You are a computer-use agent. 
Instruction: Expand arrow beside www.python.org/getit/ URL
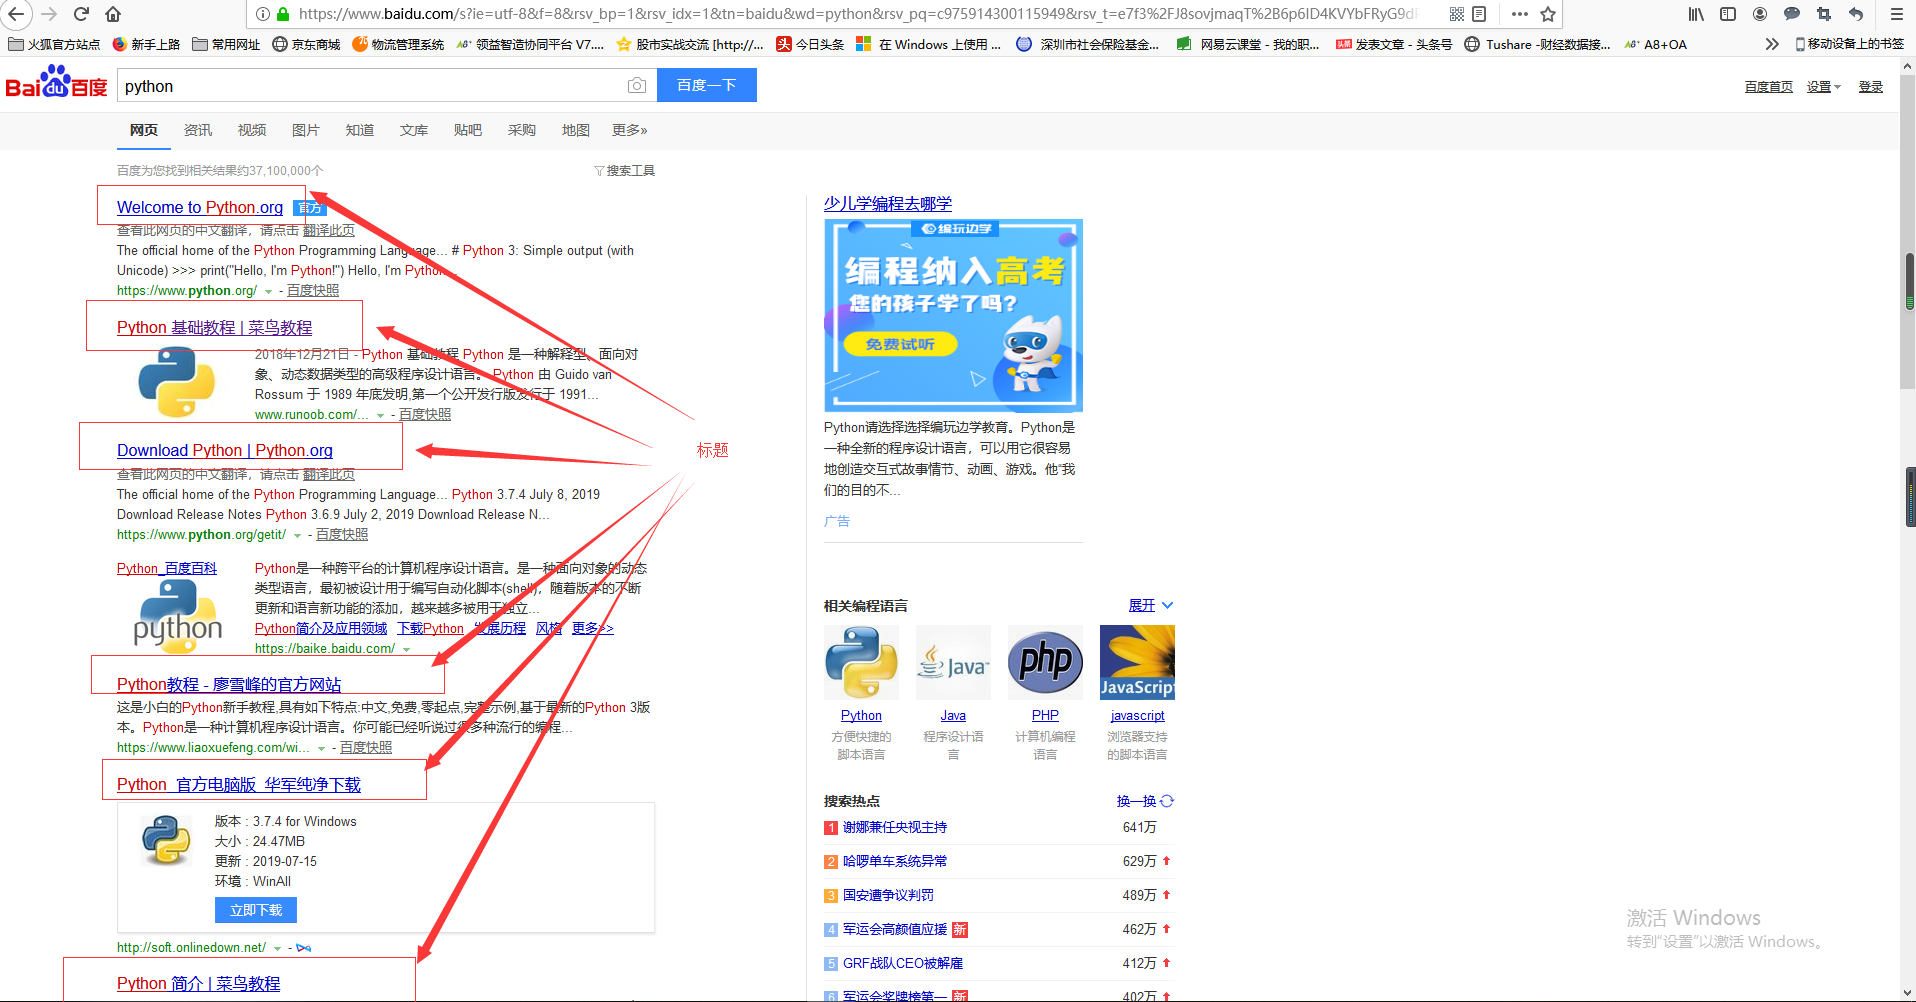pos(297,535)
